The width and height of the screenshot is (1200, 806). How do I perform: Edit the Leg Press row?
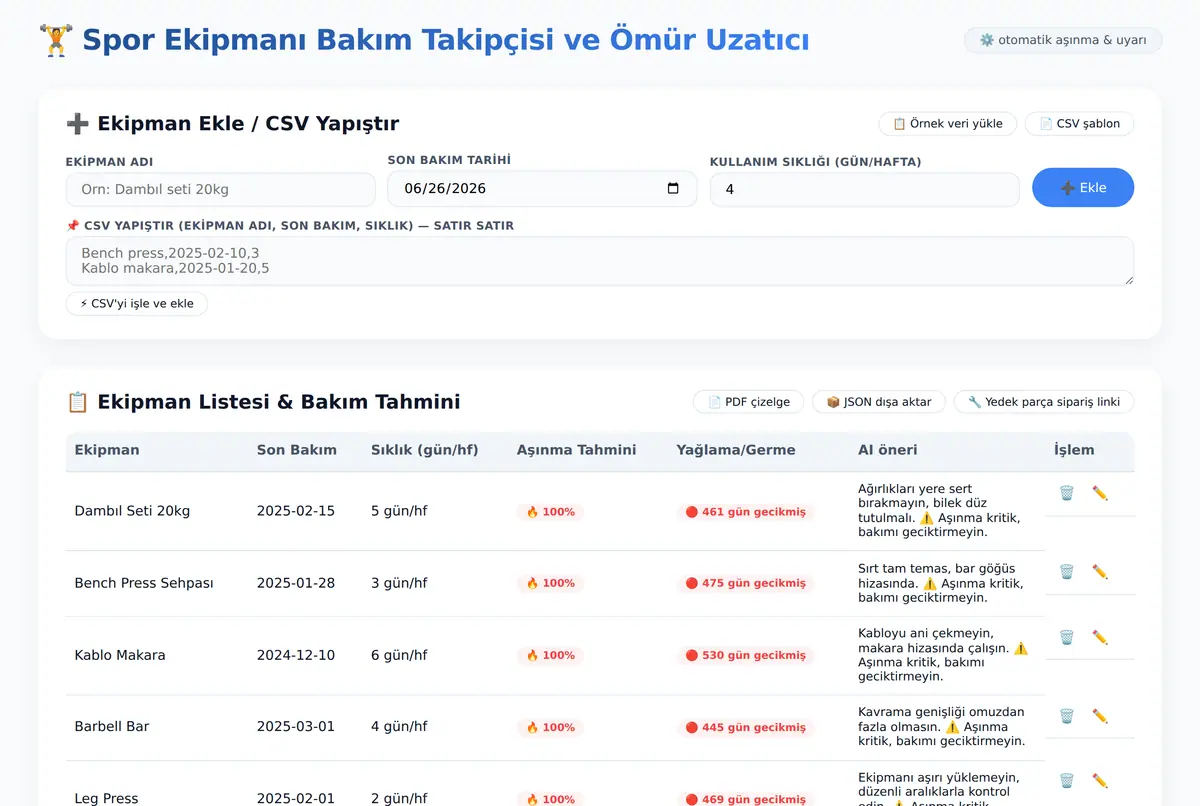[1100, 781]
